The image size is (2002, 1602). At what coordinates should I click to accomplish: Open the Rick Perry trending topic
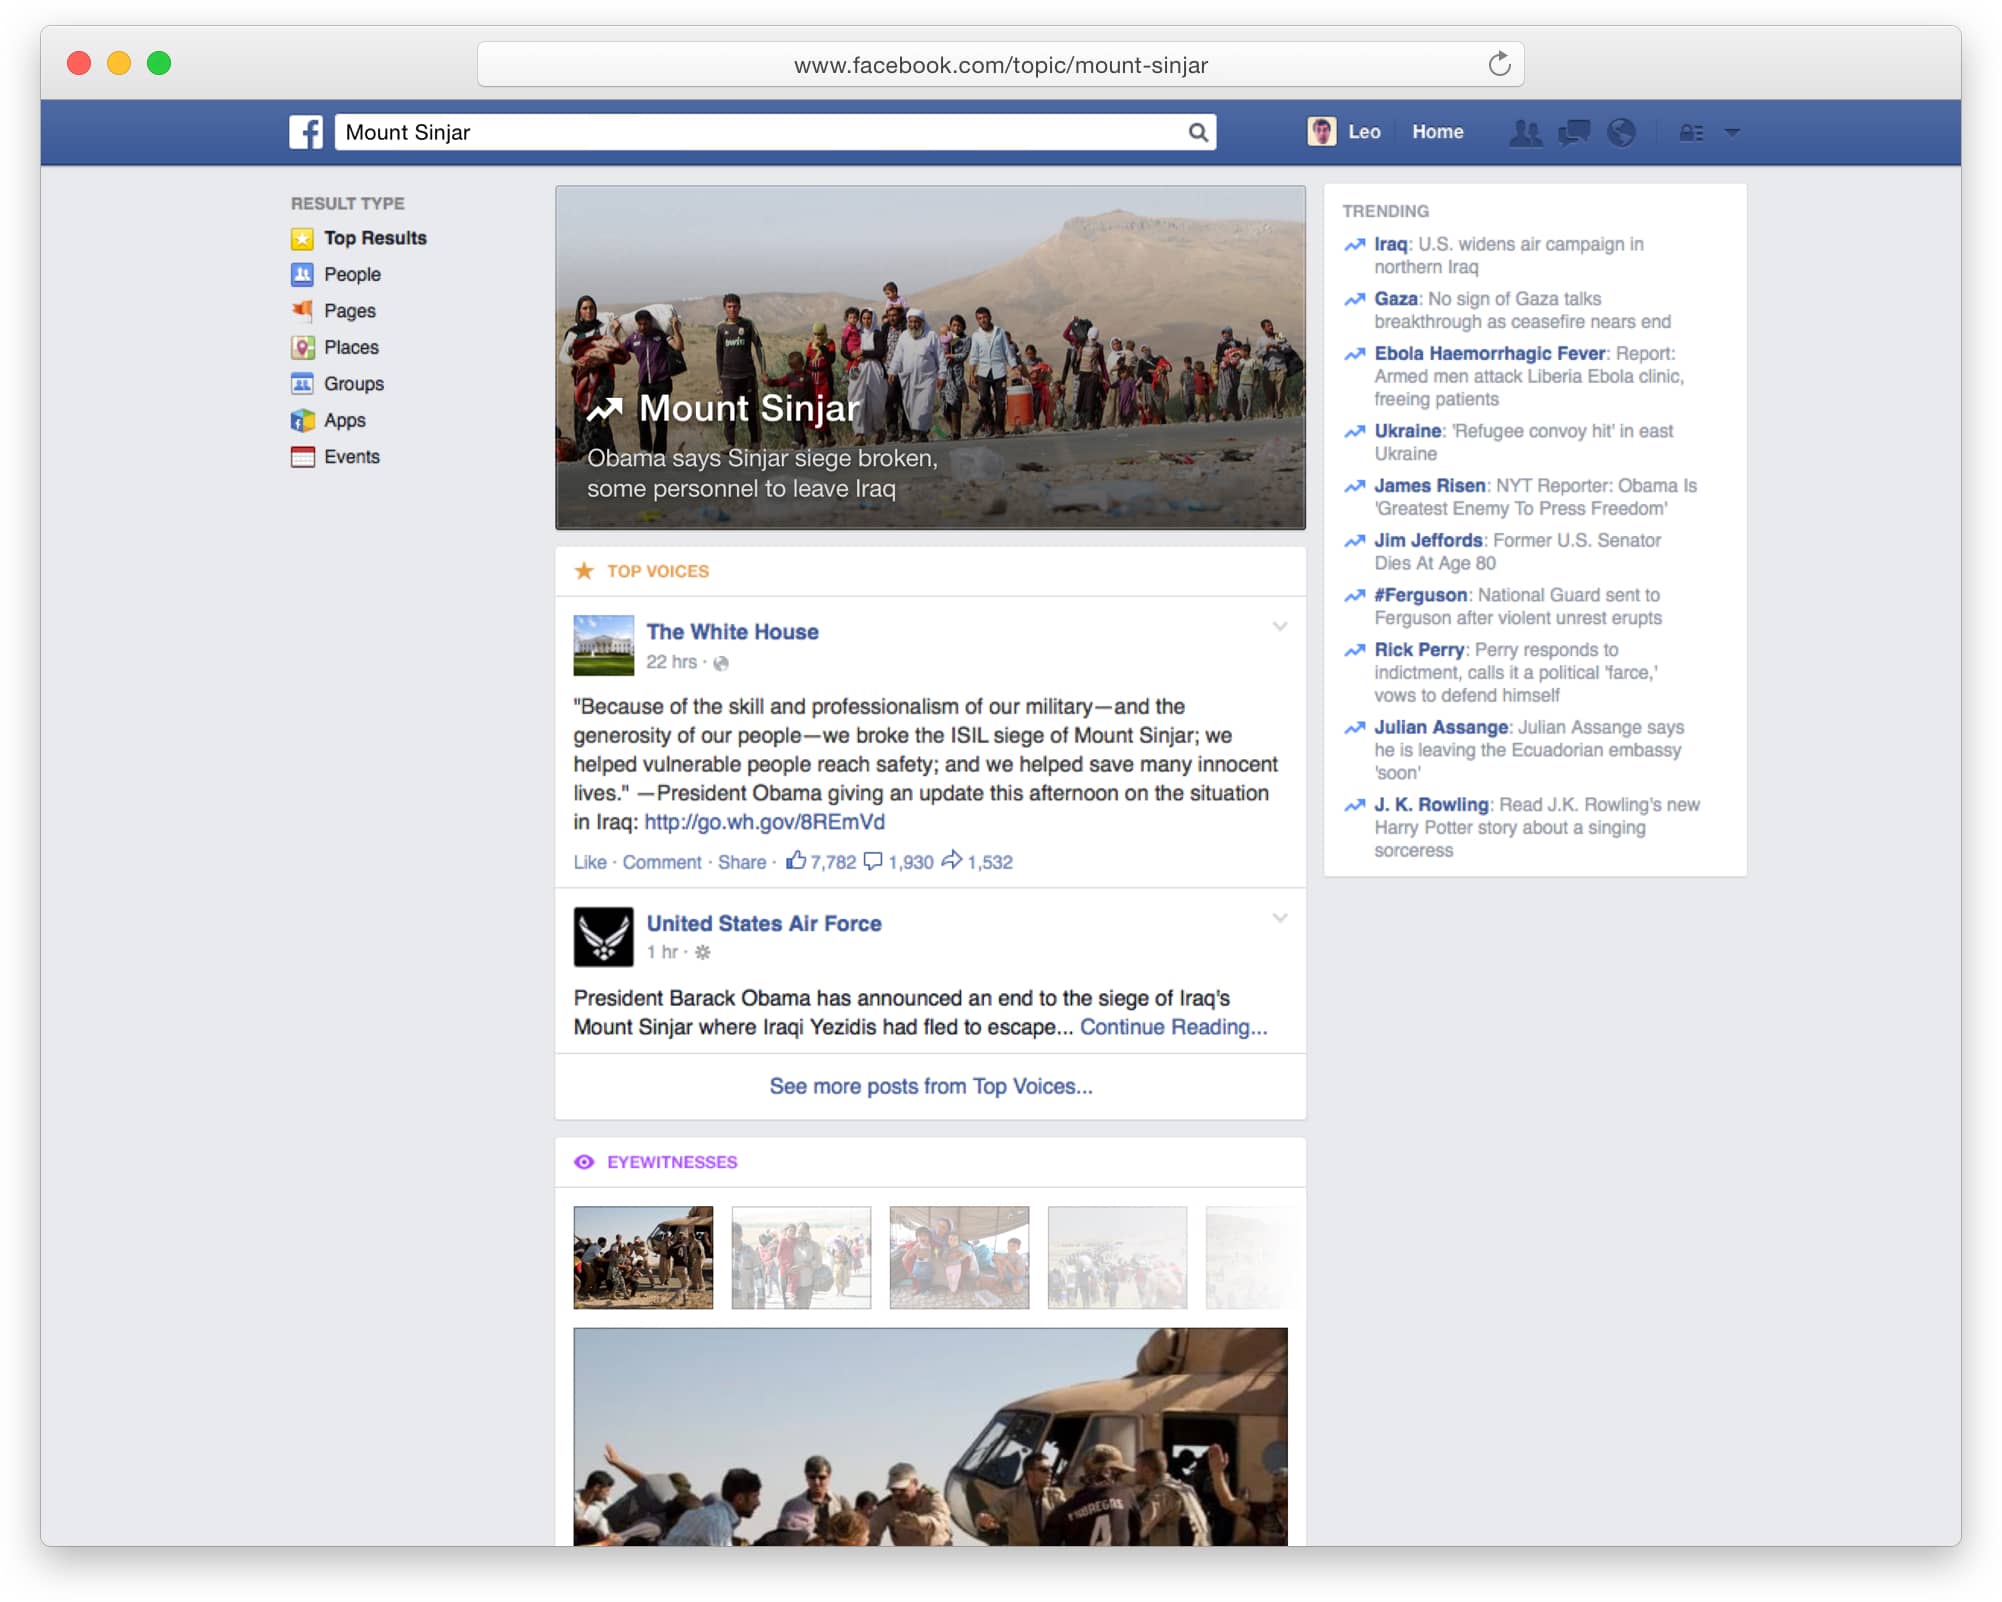tap(1418, 650)
